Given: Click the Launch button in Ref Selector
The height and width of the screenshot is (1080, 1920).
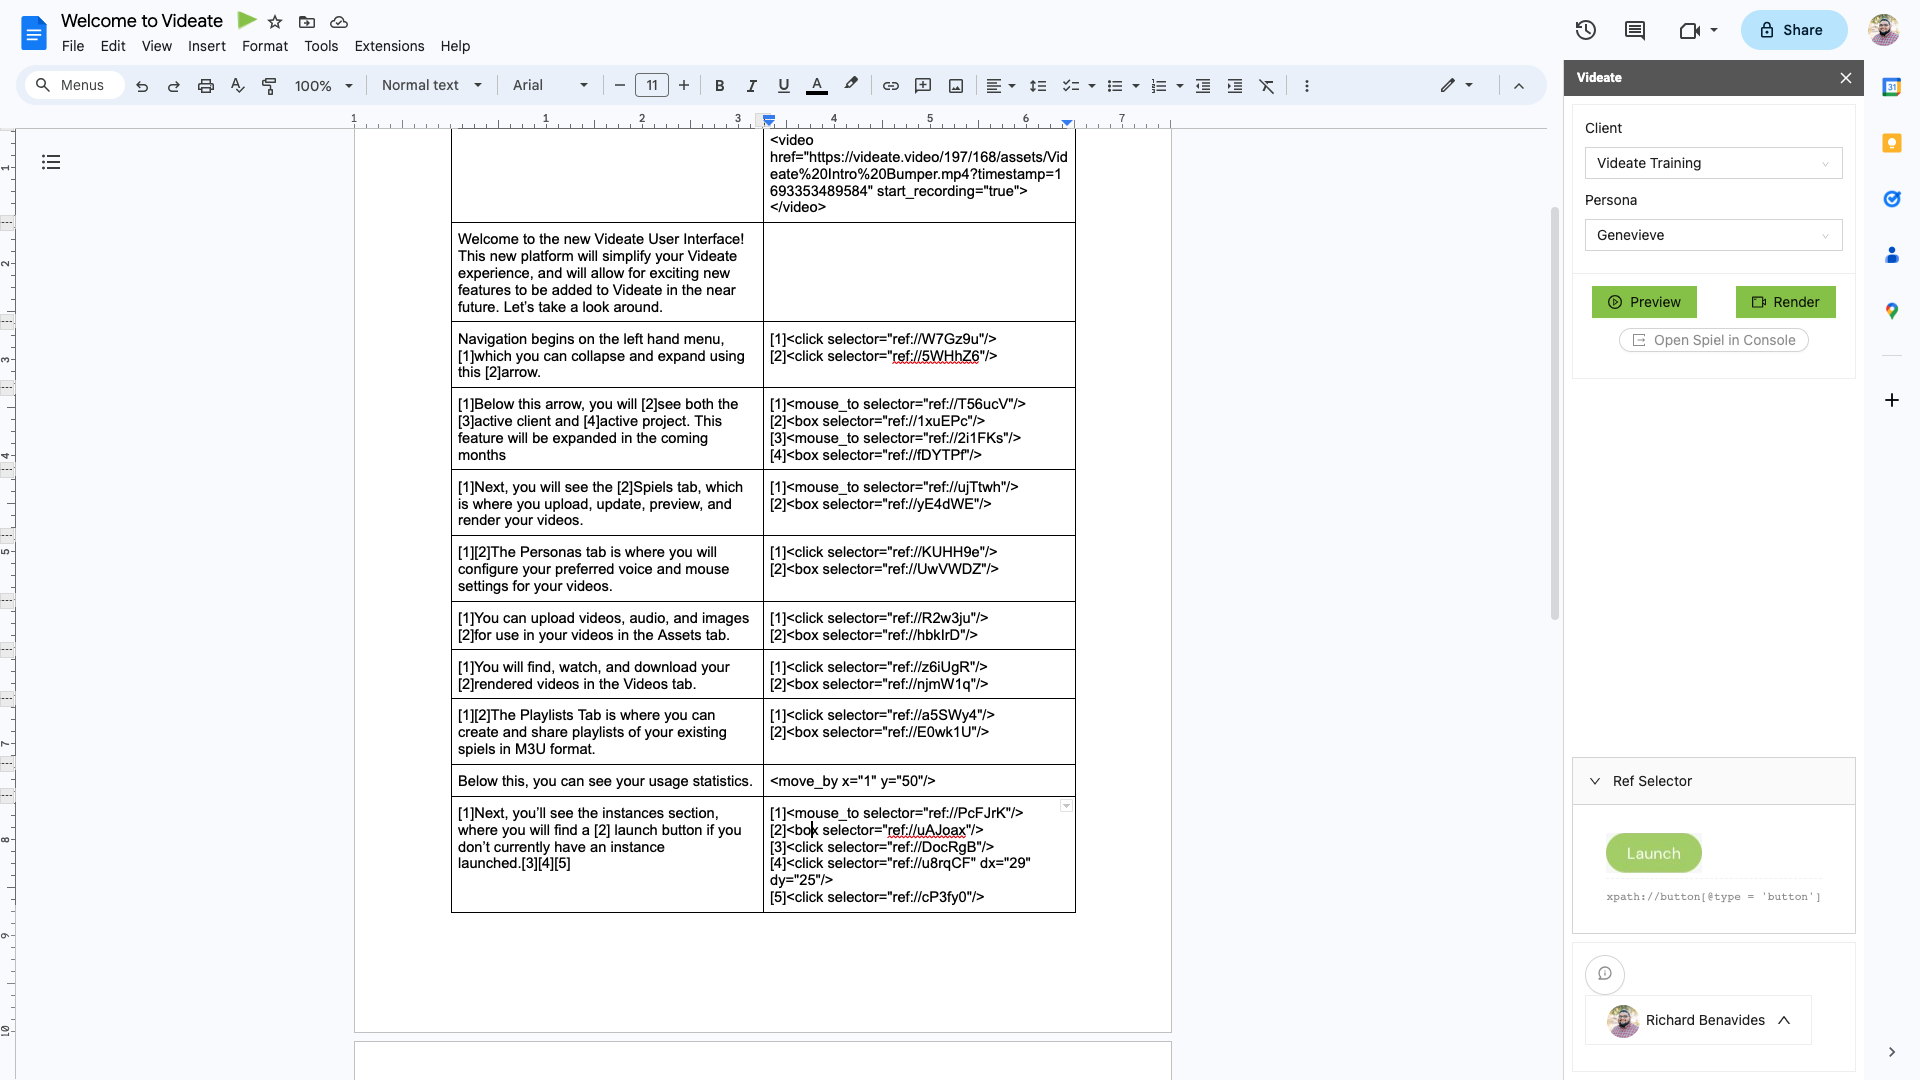Looking at the screenshot, I should click(1653, 853).
